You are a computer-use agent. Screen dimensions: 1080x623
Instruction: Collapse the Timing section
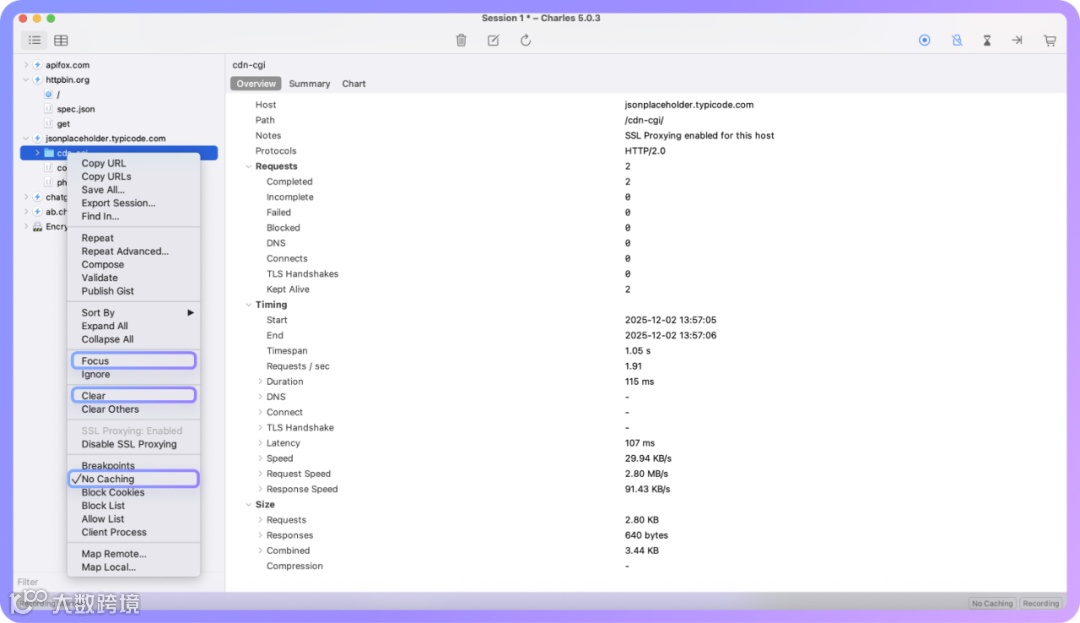click(x=249, y=305)
